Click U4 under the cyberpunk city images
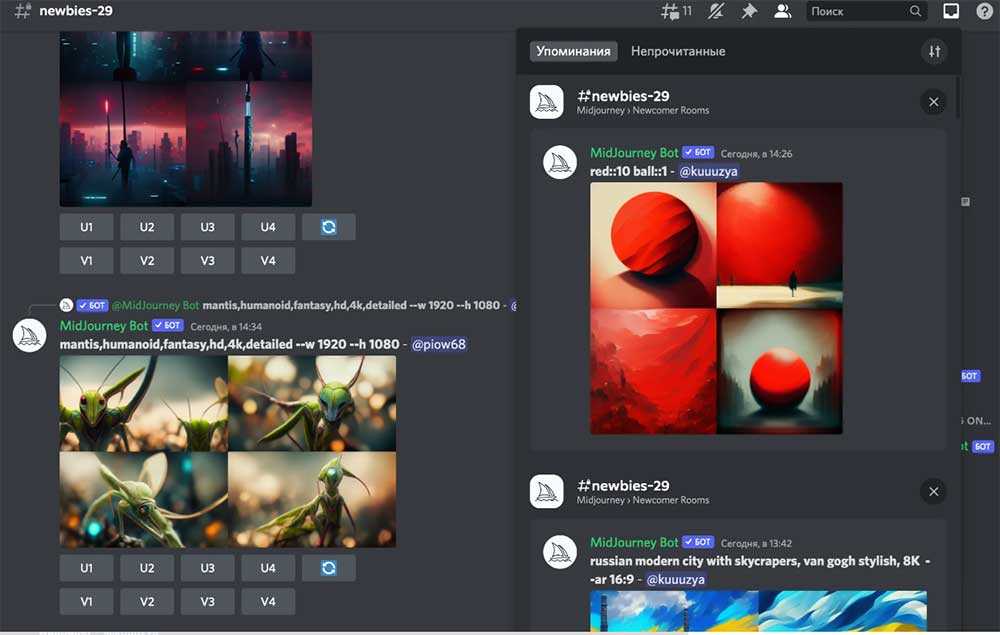 point(268,227)
